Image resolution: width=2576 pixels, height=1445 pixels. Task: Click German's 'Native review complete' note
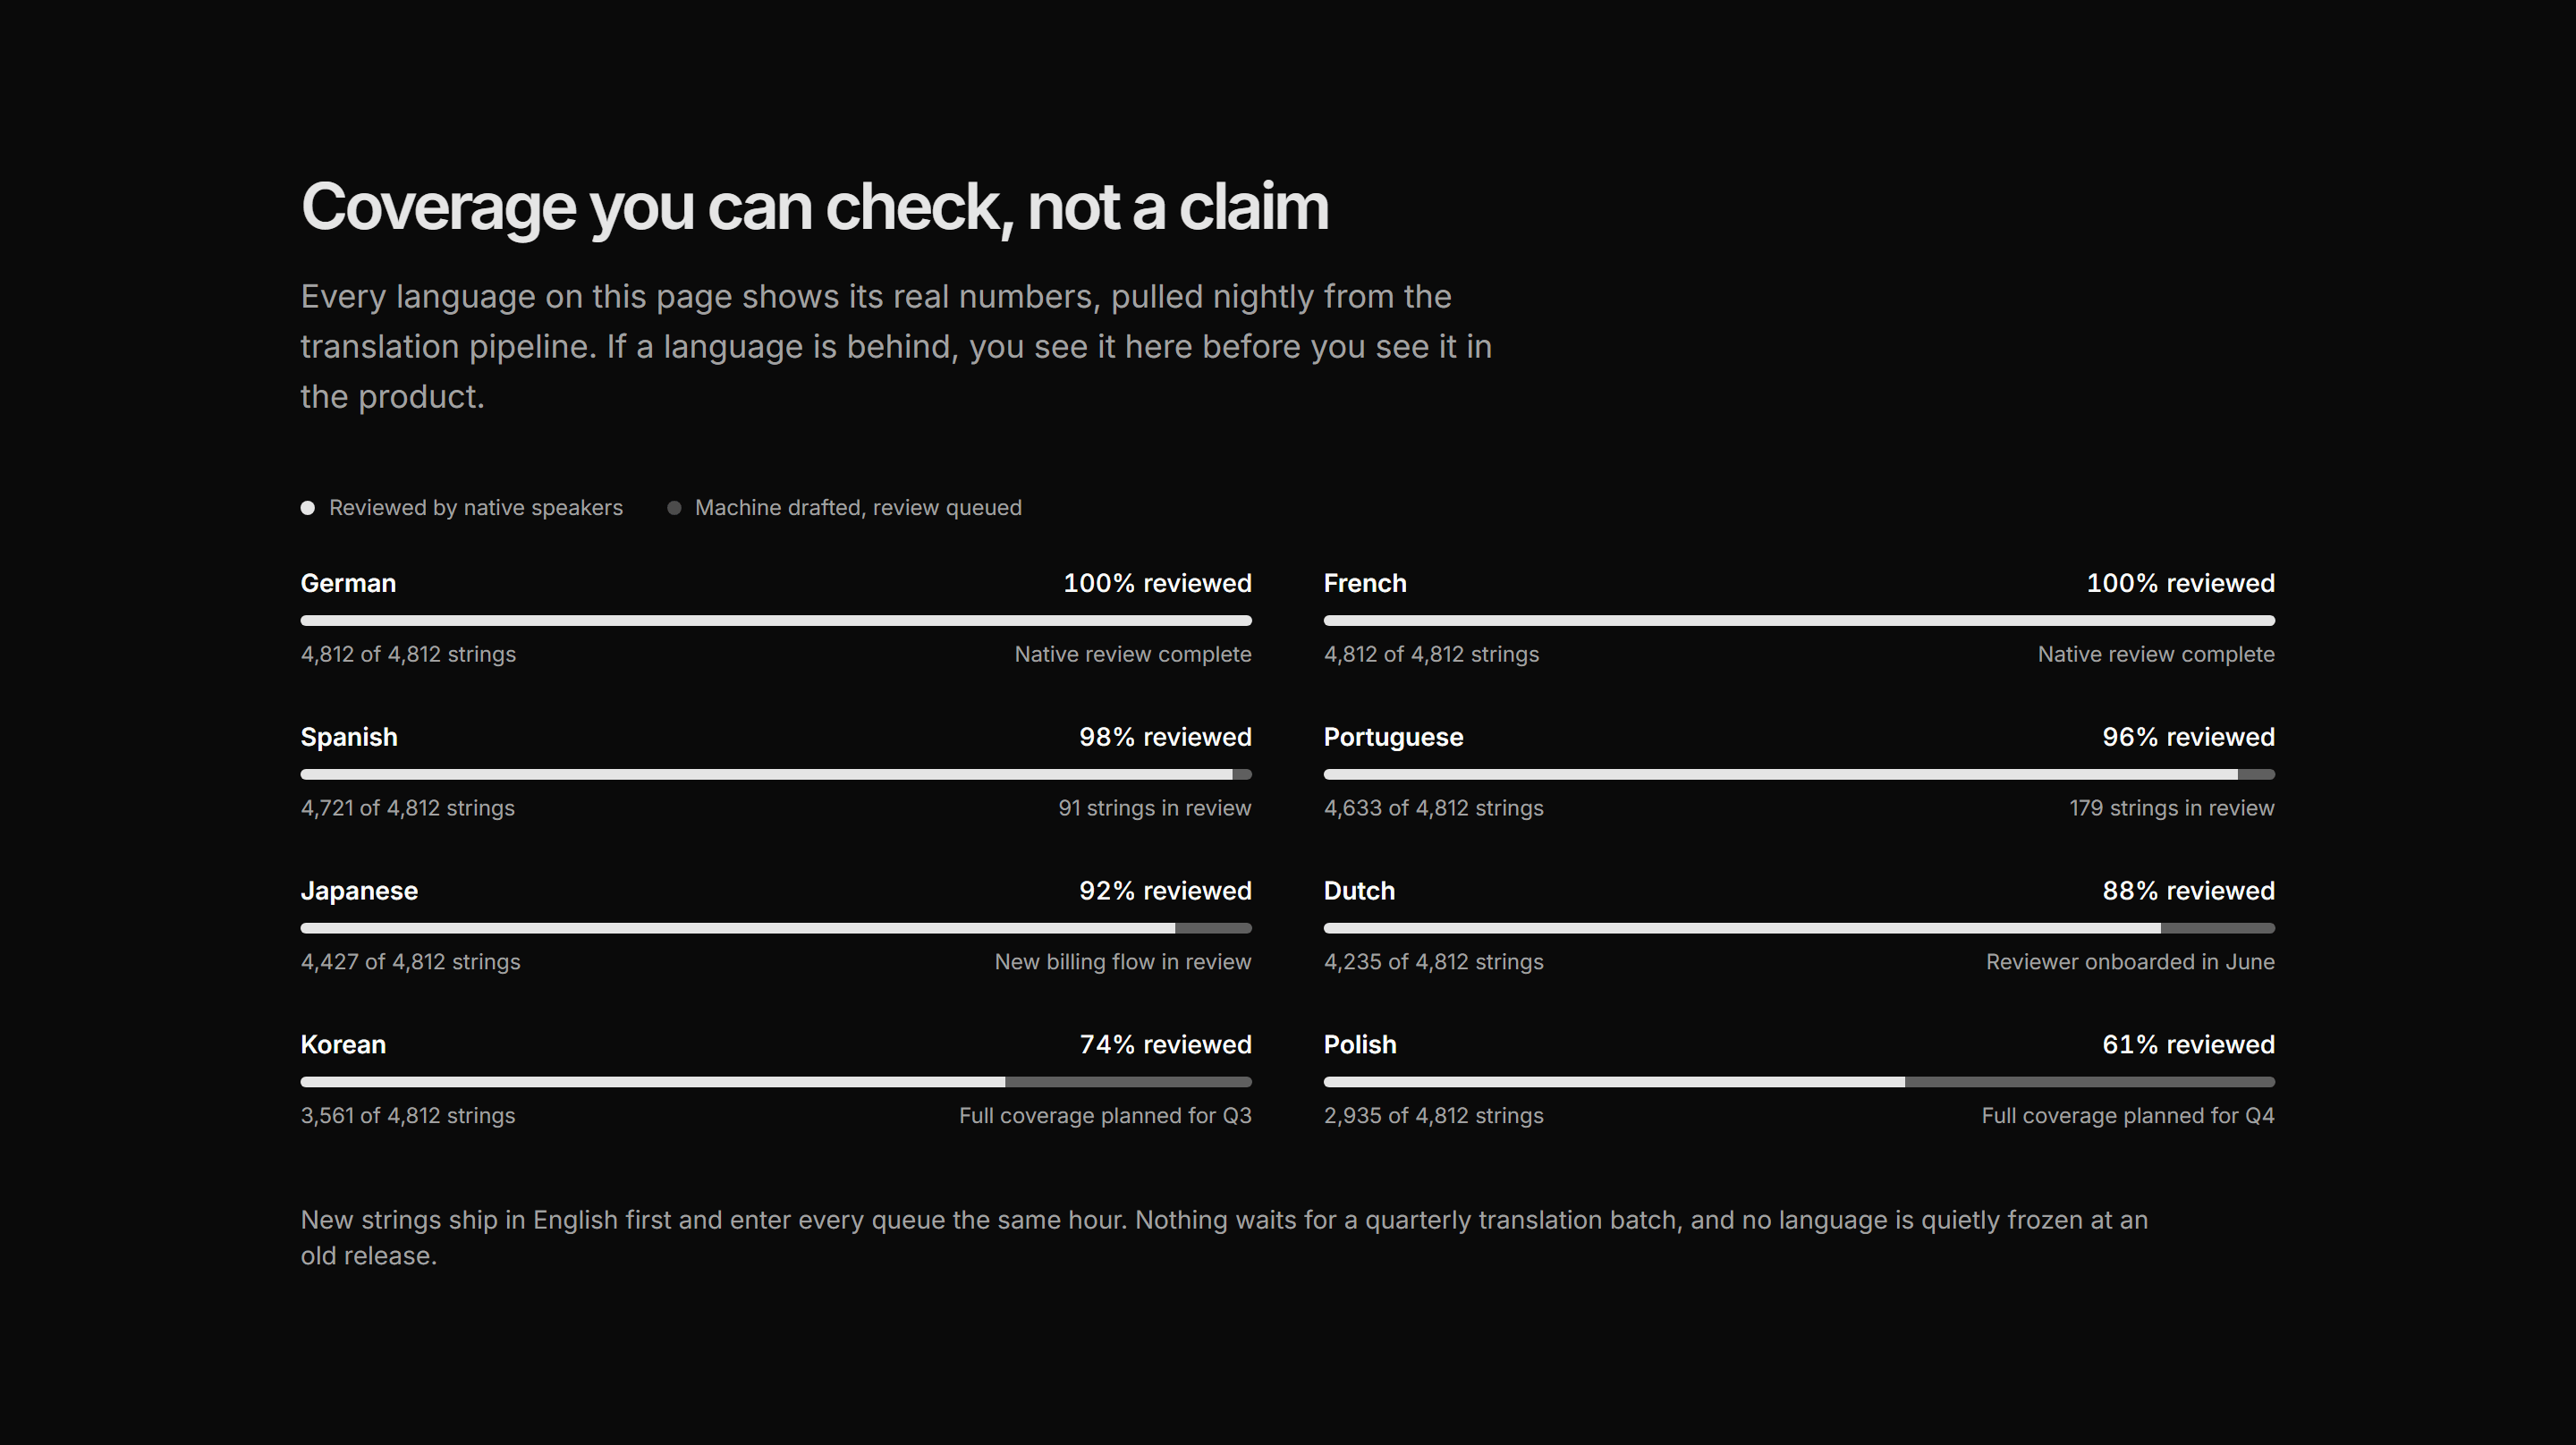[1133, 654]
